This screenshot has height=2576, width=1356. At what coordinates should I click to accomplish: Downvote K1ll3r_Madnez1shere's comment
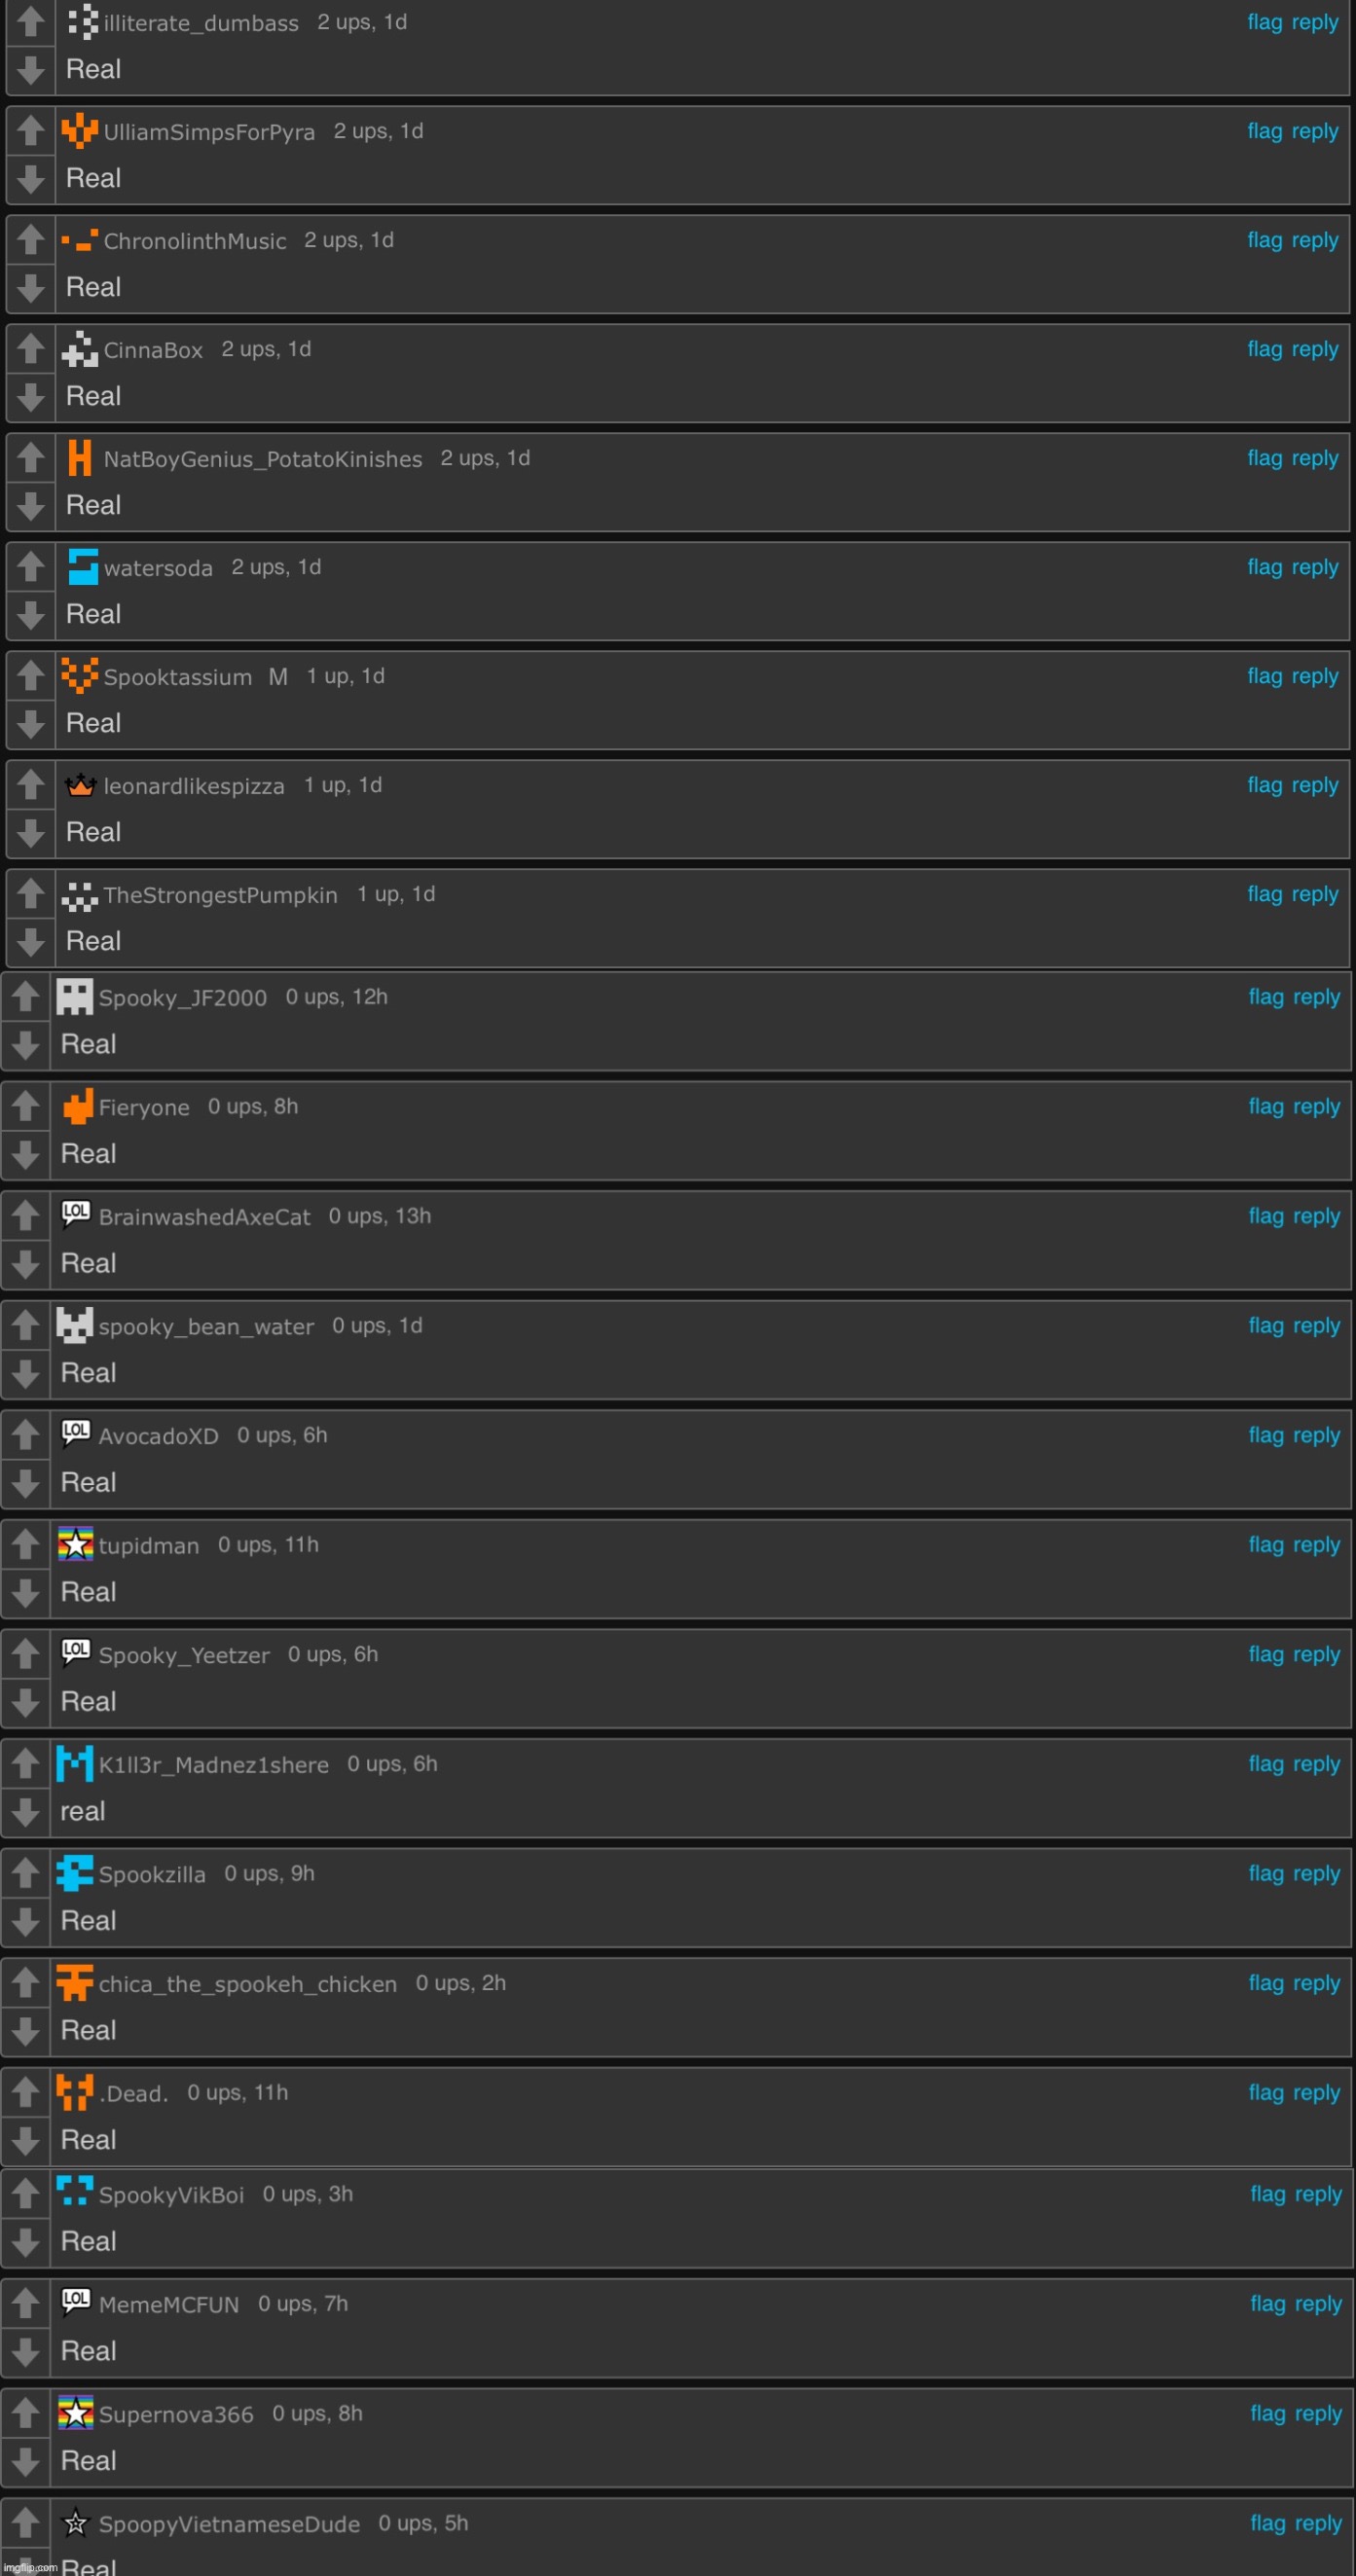pos(26,1812)
